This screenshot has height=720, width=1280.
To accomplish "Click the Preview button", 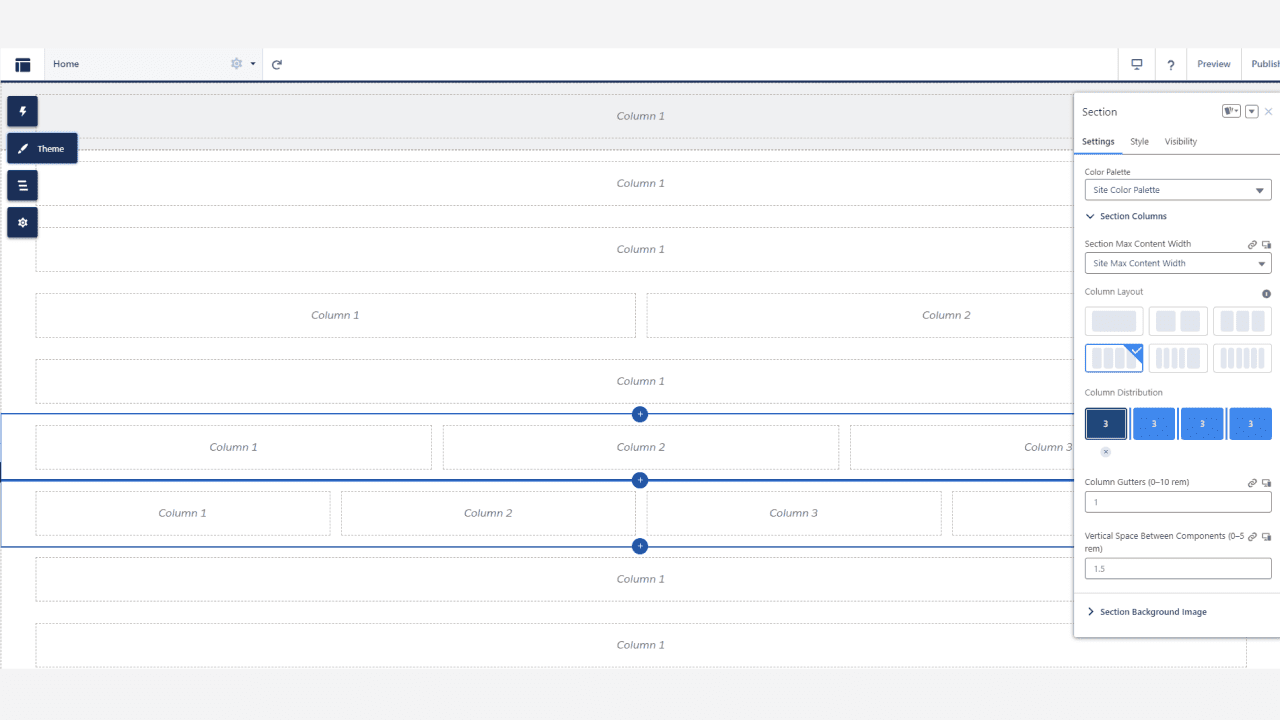I will click(1213, 63).
